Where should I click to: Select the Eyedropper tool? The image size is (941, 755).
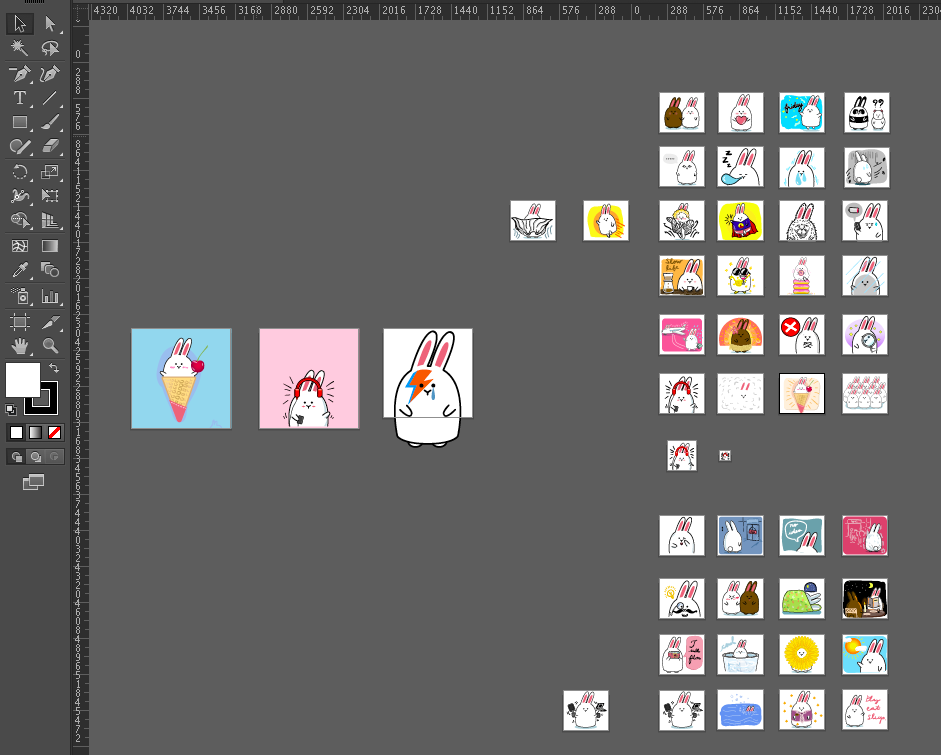click(x=20, y=271)
